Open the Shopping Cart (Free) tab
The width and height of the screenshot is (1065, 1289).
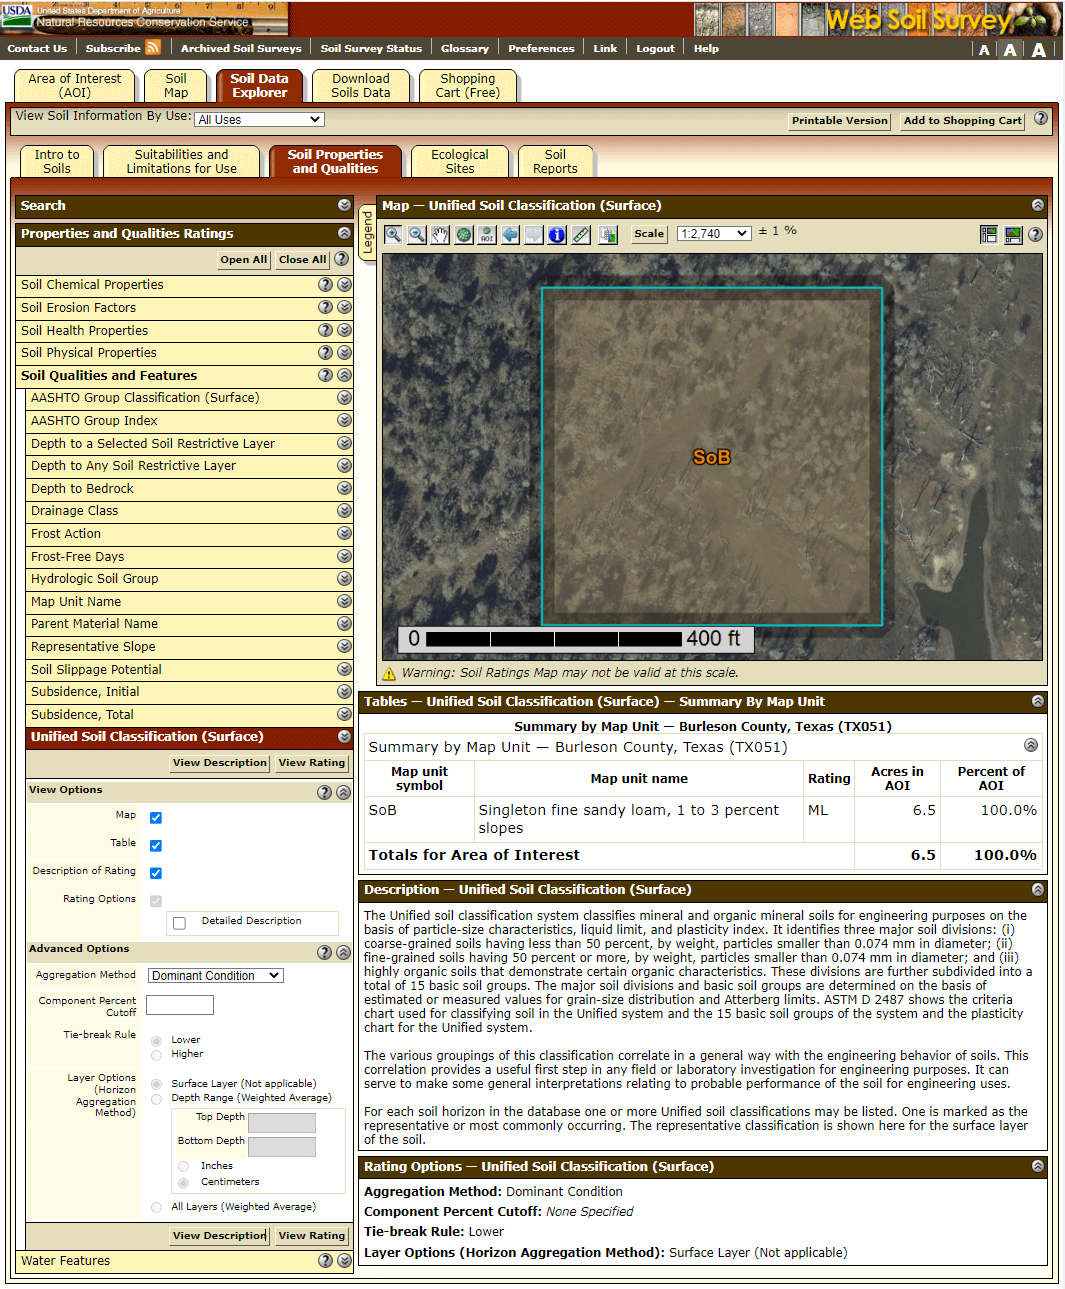pos(467,85)
